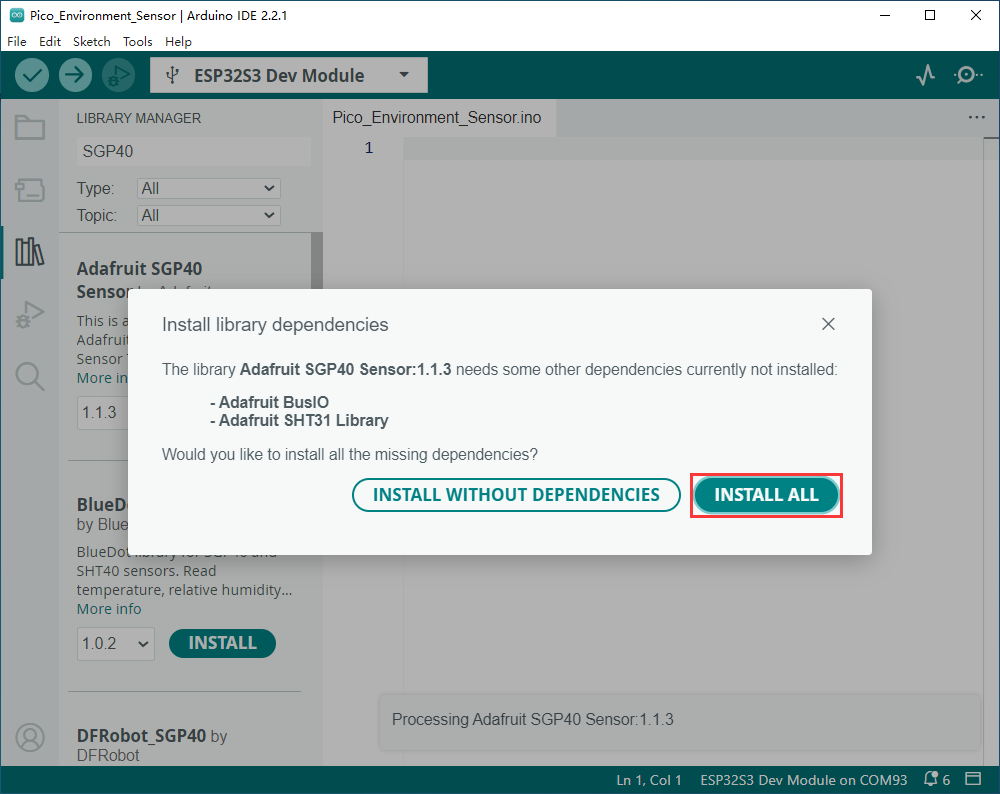Screen dimensions: 1000x794
Task: Select the Pico_Environment_Sensor.ino tab
Action: point(437,117)
